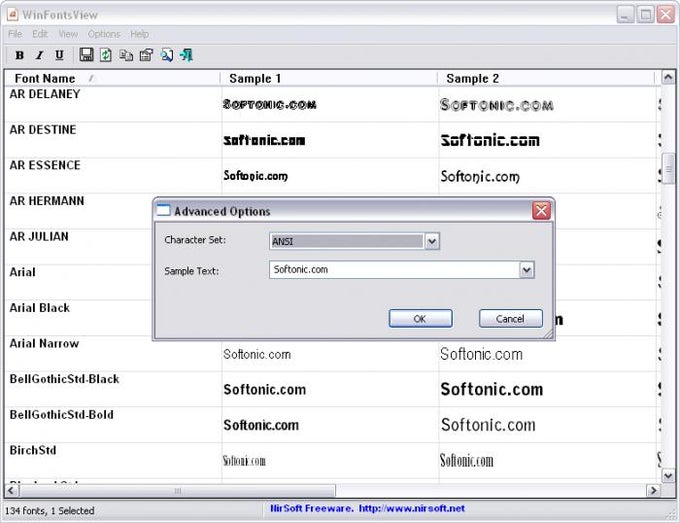Image resolution: width=680 pixels, height=523 pixels.
Task: Click the Find magnifier toolbar icon
Action: coord(167,55)
